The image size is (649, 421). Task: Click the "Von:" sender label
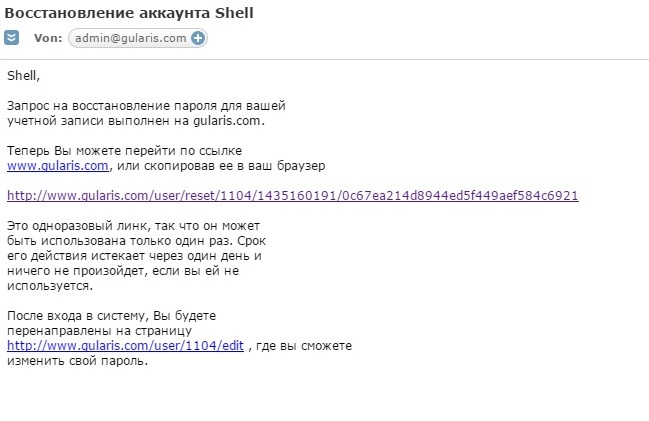coord(48,38)
